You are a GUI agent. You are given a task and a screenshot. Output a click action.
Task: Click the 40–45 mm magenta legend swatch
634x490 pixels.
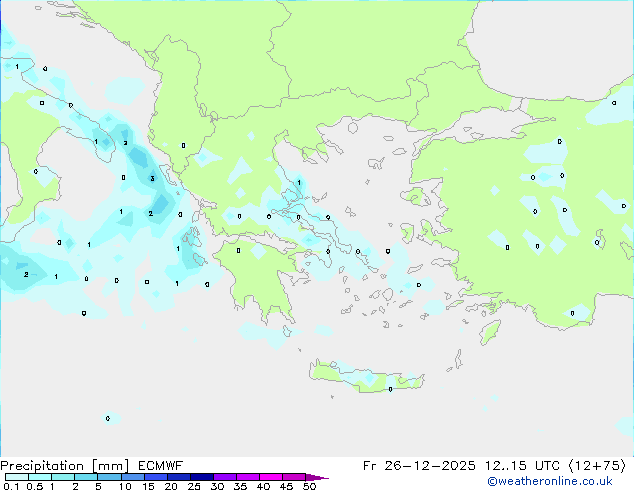(x=271, y=477)
